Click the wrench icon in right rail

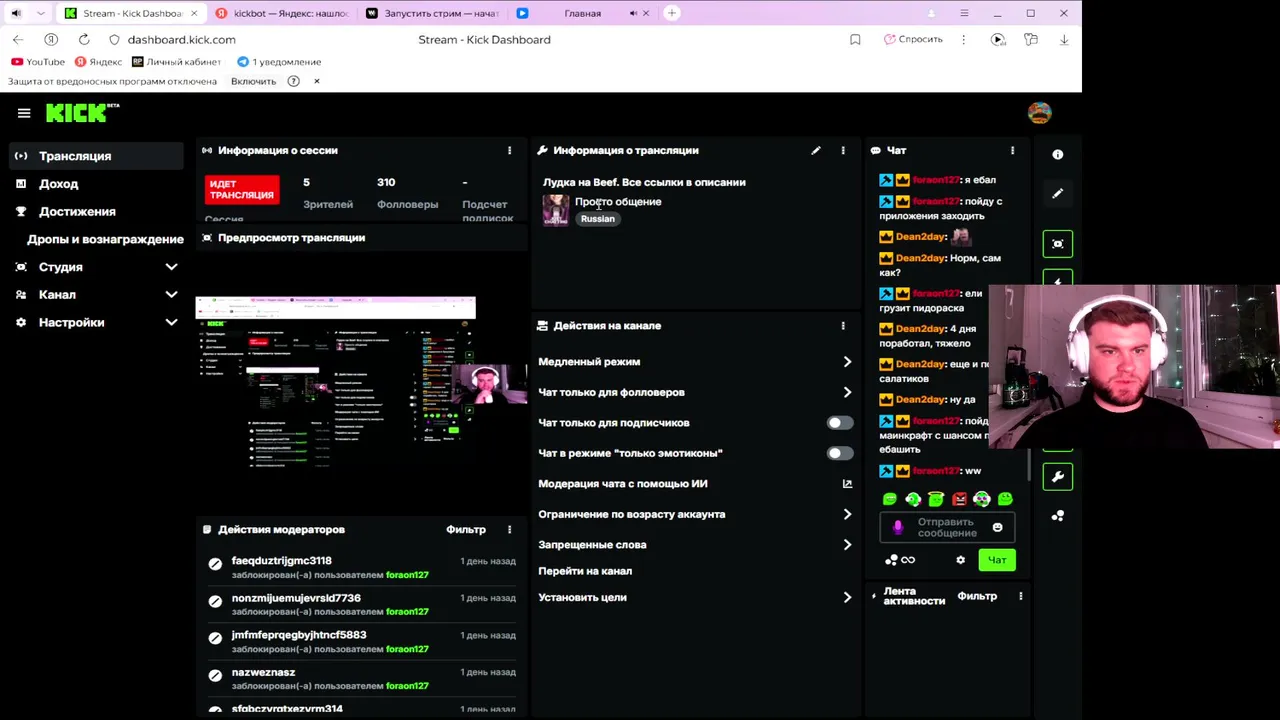[1058, 477]
